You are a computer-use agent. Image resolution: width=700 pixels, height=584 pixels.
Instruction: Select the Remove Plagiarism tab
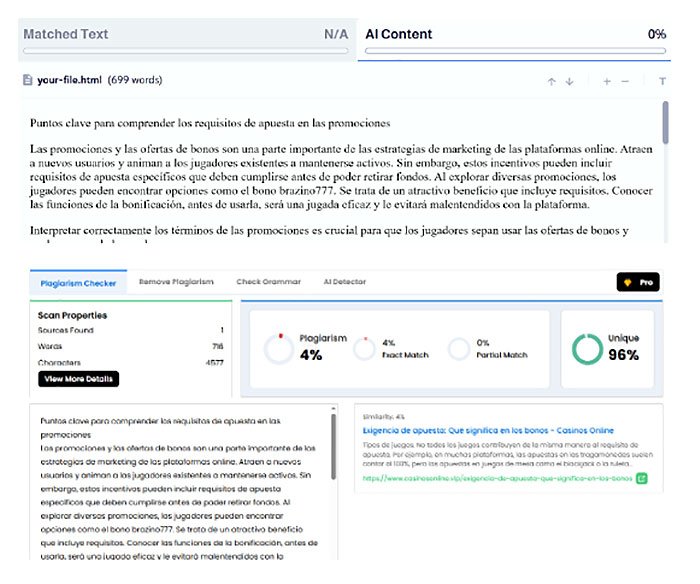click(176, 283)
